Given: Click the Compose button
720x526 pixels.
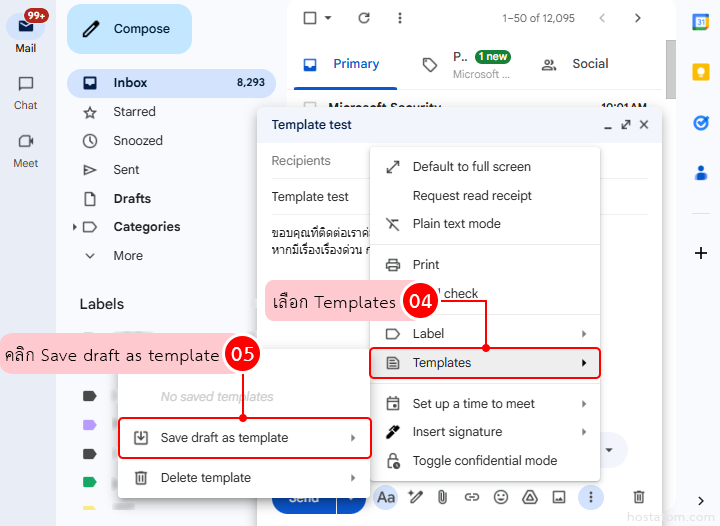Looking at the screenshot, I should [x=129, y=29].
